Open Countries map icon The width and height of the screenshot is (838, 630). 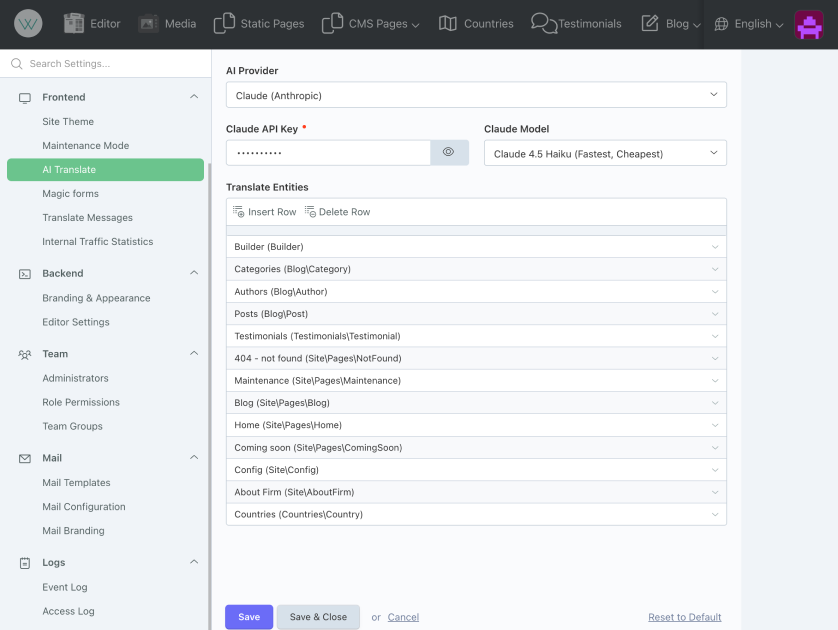(448, 24)
